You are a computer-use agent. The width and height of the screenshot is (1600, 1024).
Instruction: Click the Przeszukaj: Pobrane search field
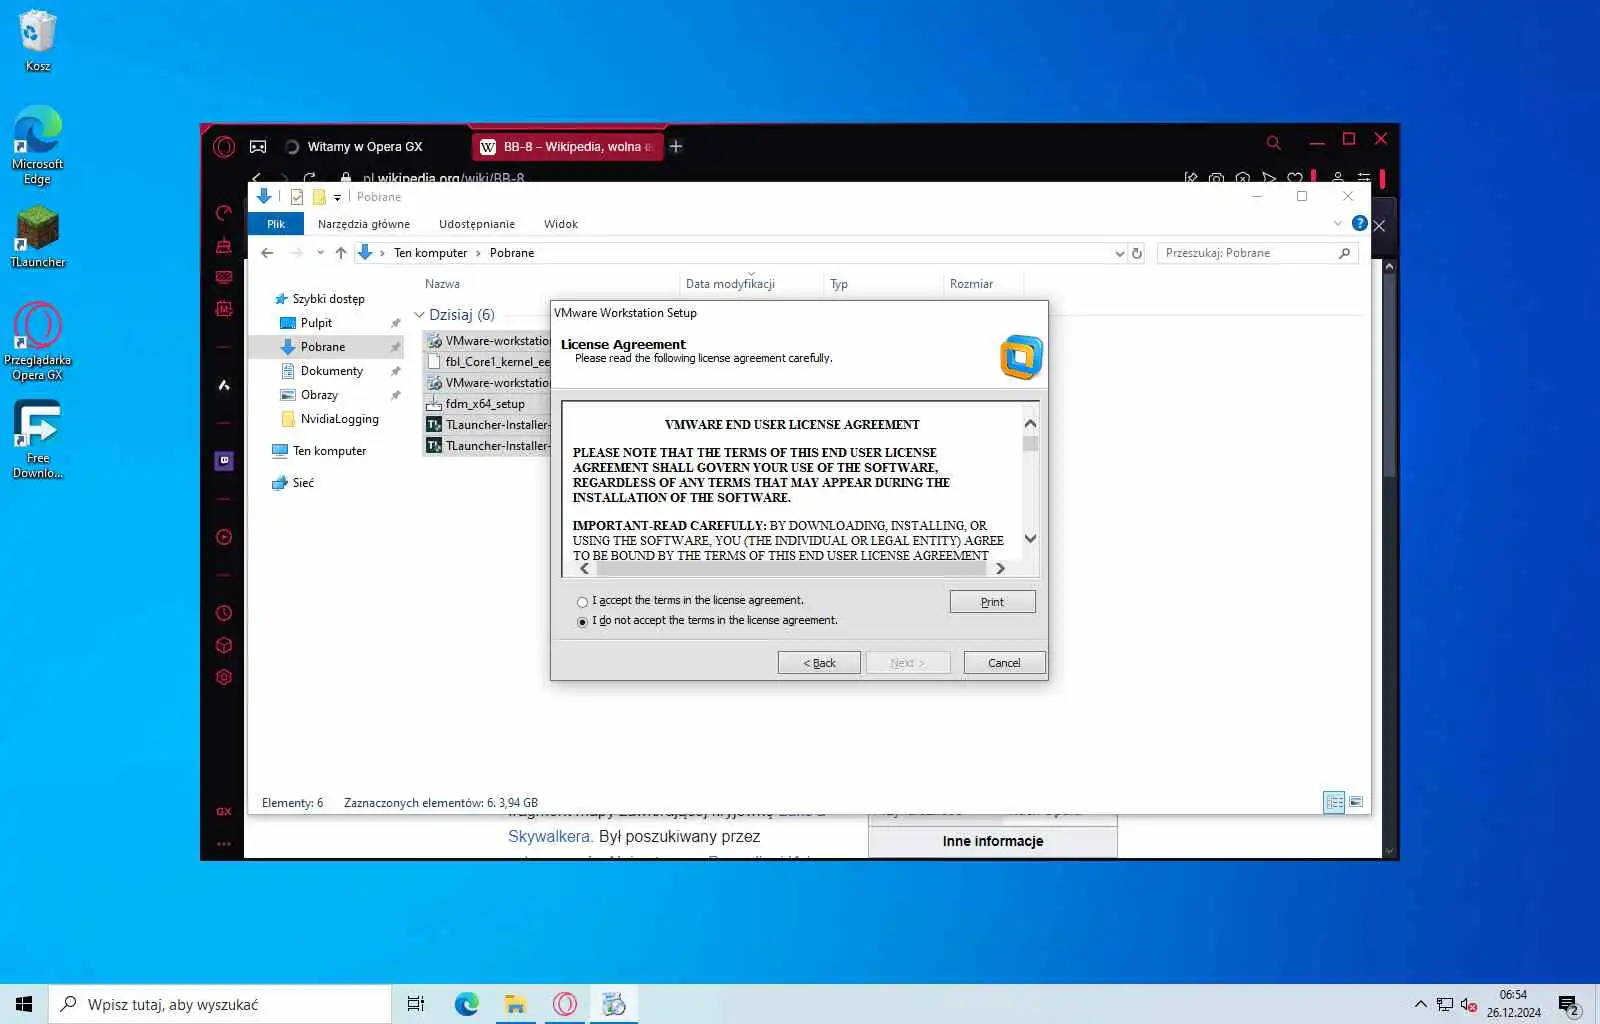[1257, 253]
